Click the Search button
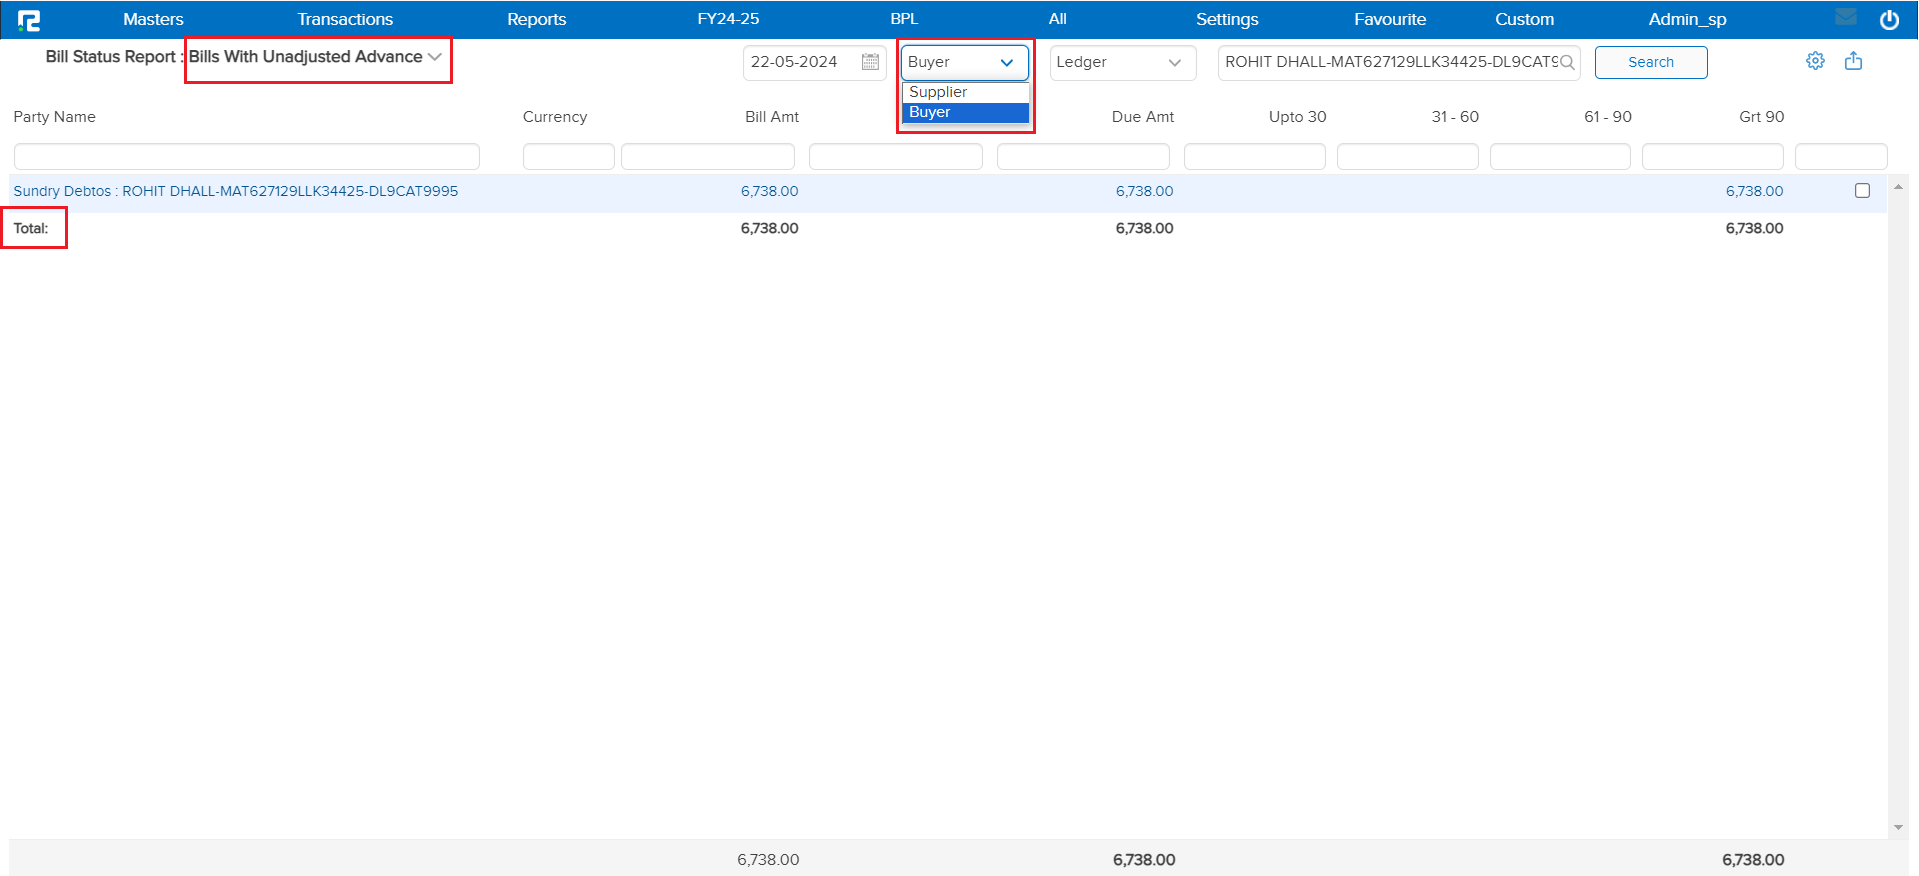1919x876 pixels. pyautogui.click(x=1650, y=62)
